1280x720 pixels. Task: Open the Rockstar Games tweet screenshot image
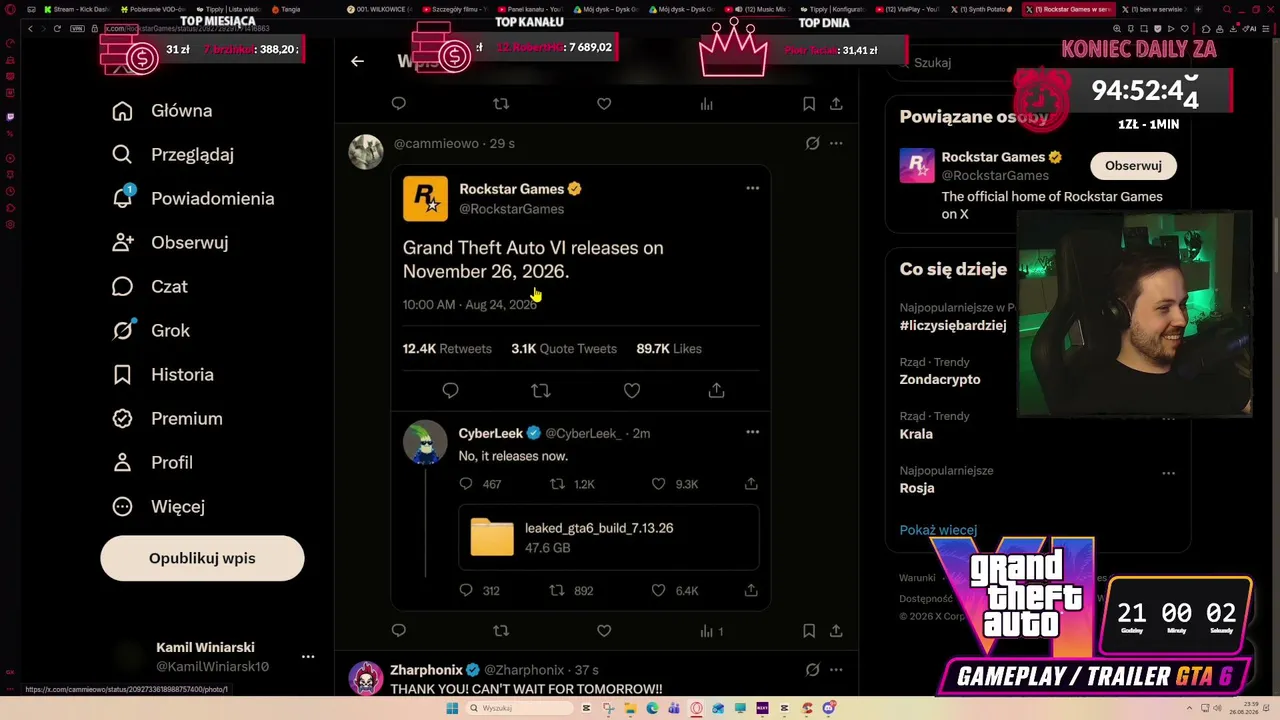[x=580, y=388]
